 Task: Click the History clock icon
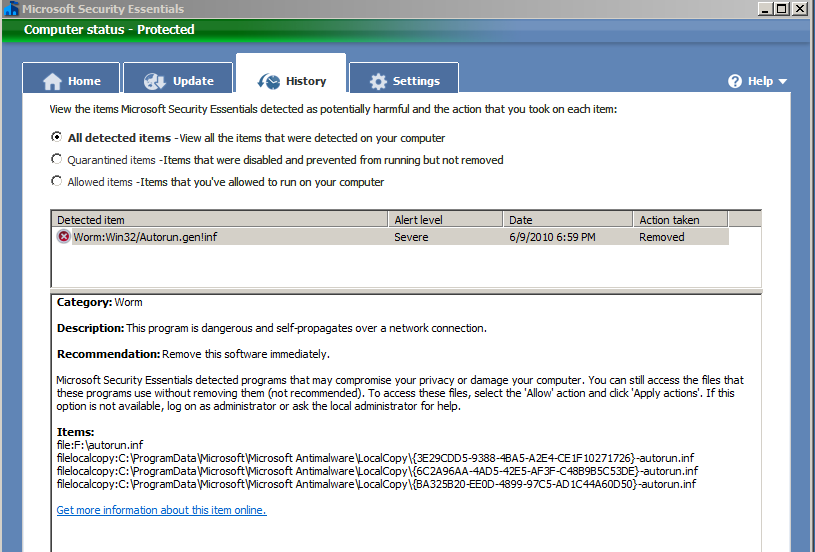pos(269,82)
